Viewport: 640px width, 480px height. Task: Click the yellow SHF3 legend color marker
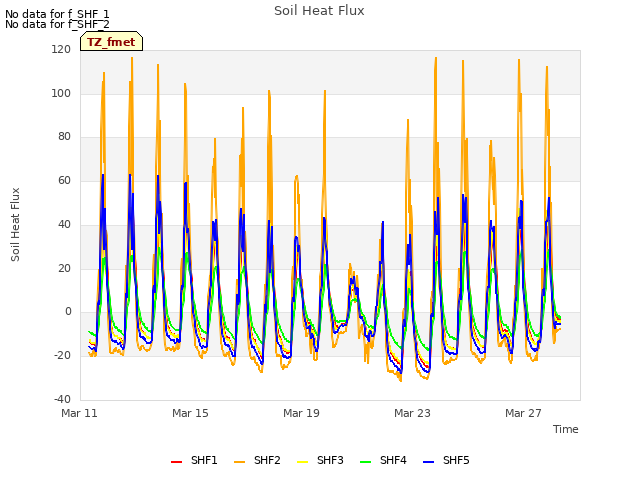click(x=302, y=462)
